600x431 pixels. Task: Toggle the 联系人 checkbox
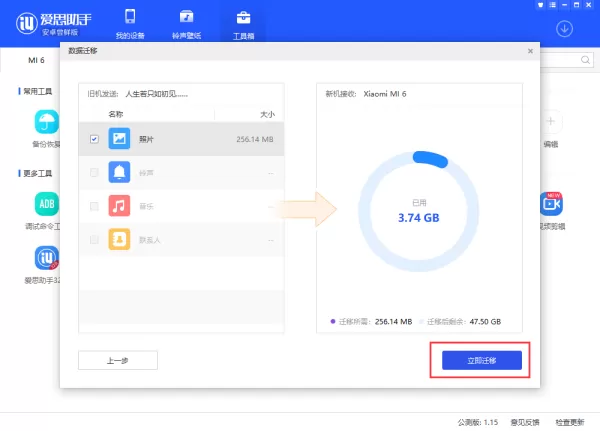click(94, 240)
